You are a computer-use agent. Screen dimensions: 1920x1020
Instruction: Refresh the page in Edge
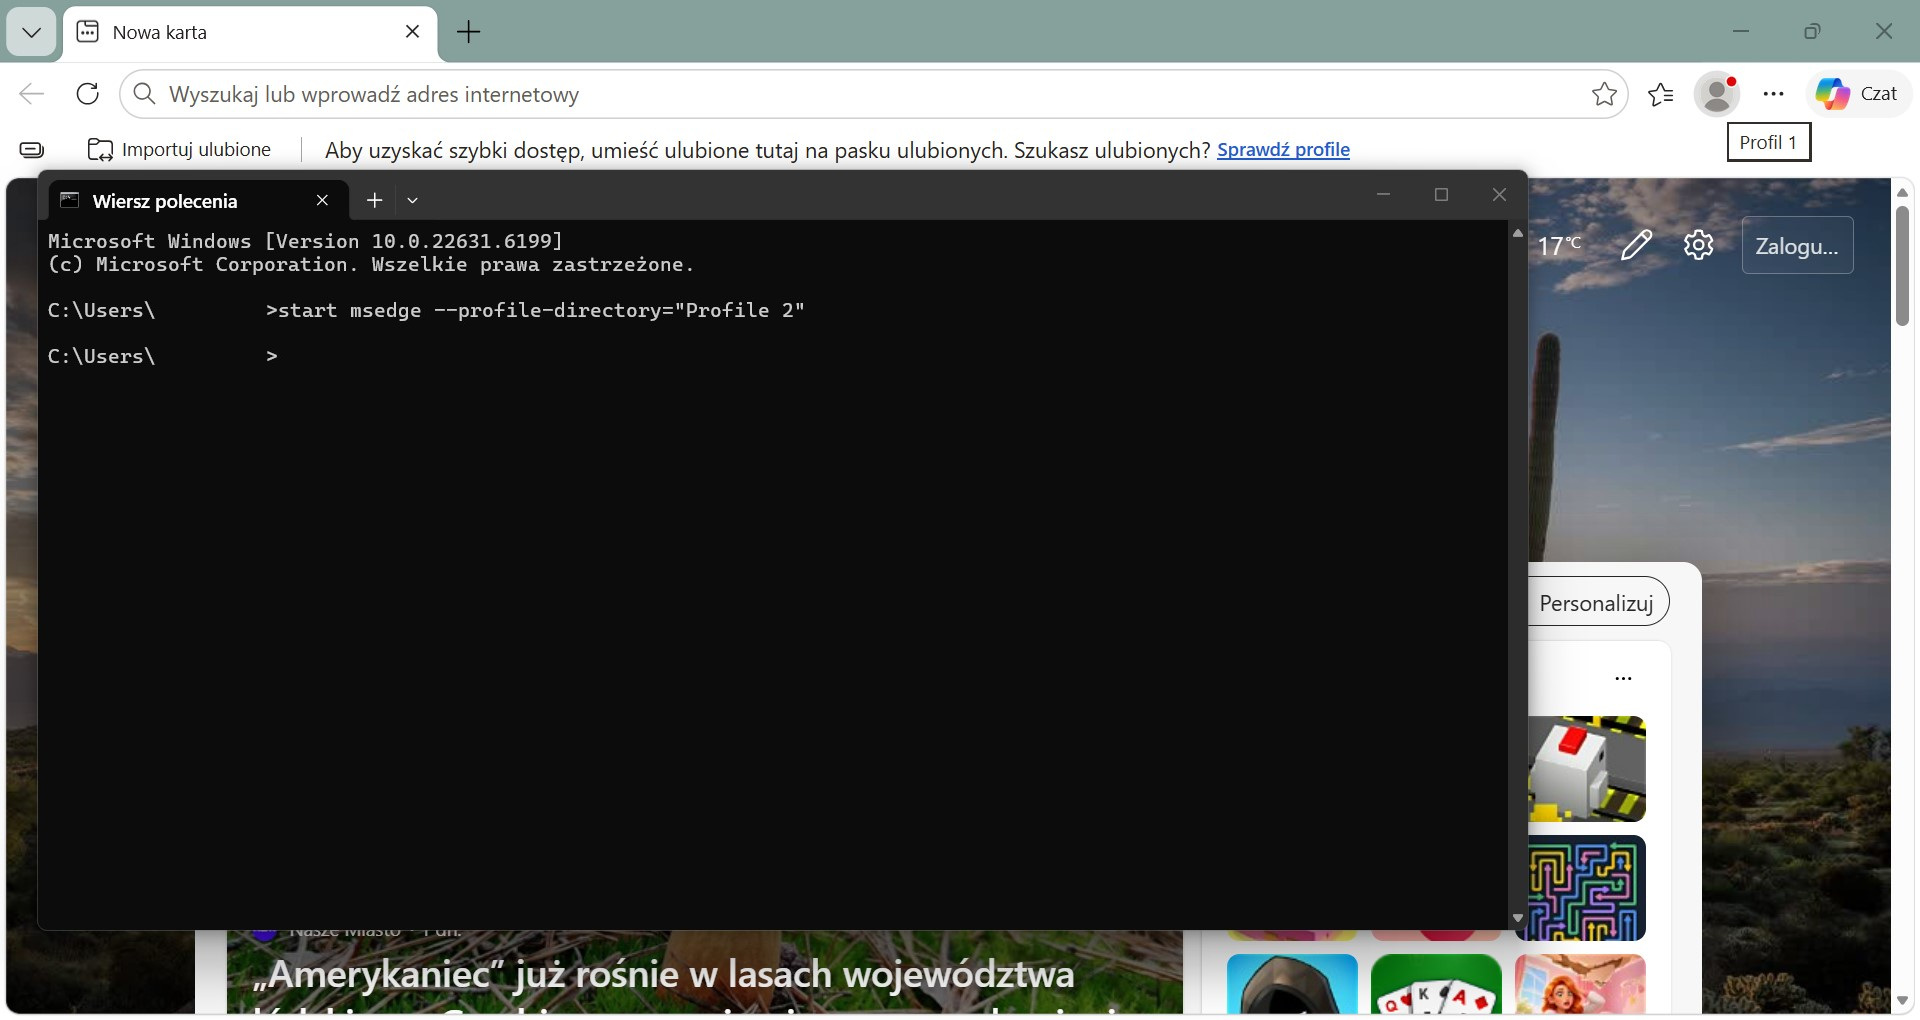tap(88, 94)
